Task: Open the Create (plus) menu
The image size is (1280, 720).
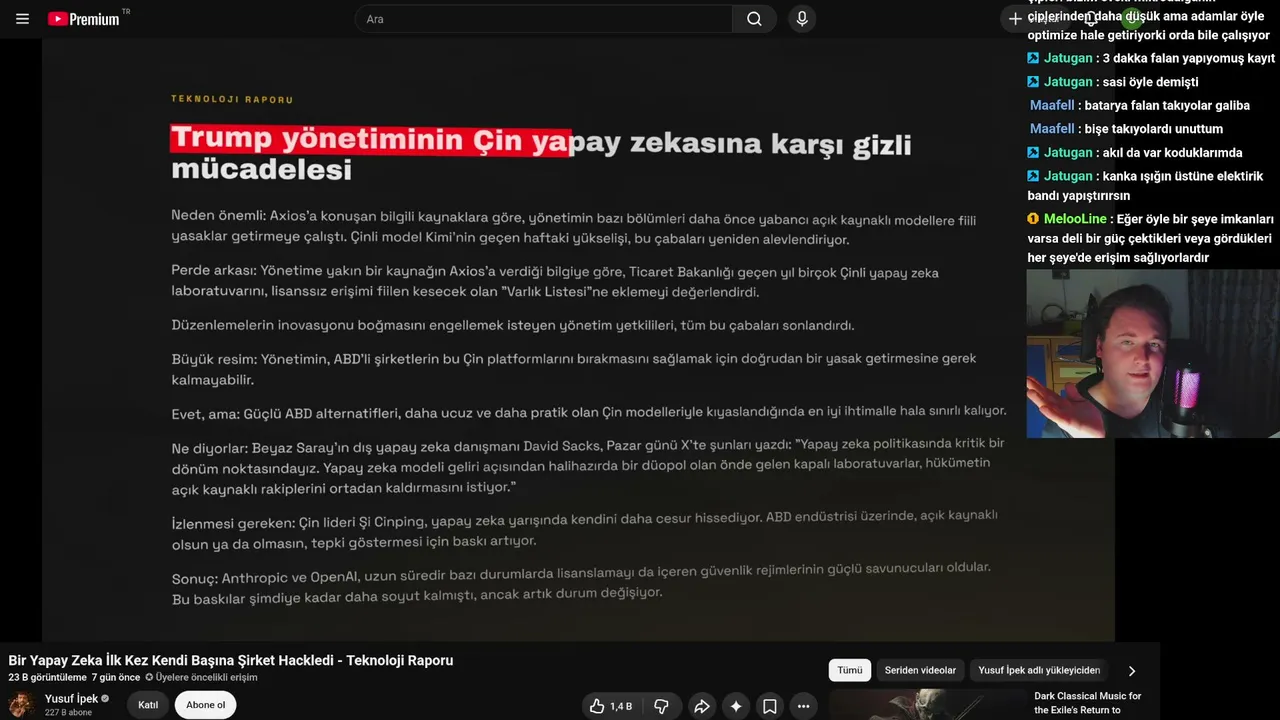Action: click(1015, 19)
